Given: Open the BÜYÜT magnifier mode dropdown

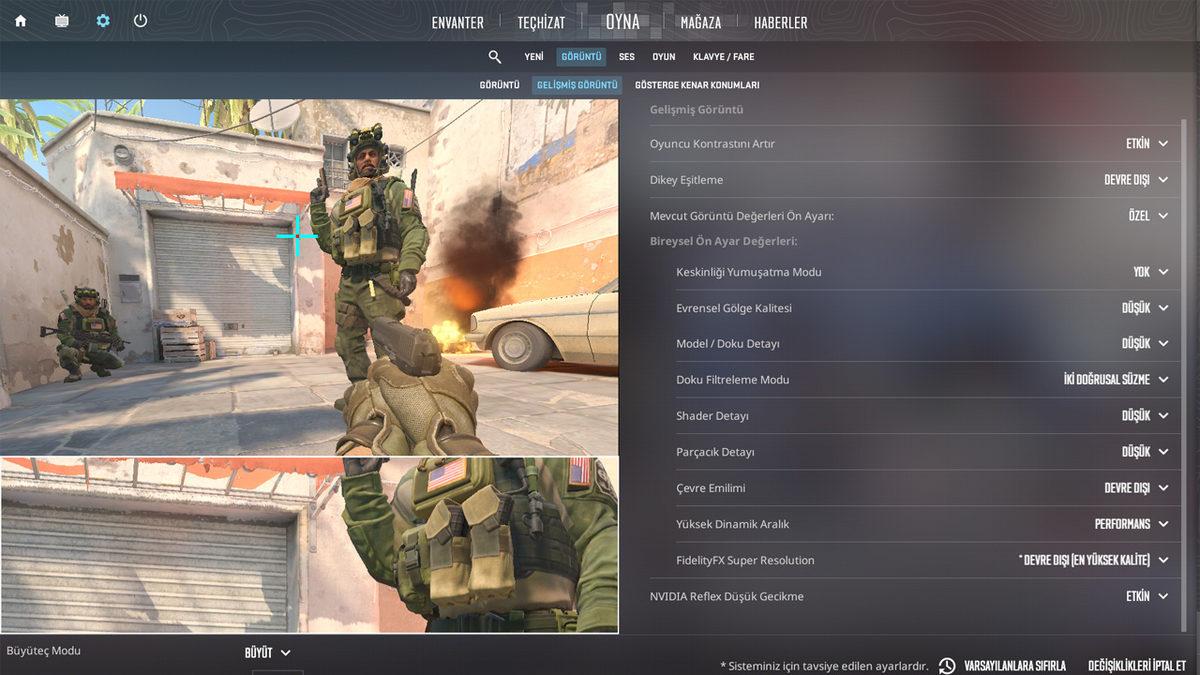Looking at the screenshot, I should (265, 651).
